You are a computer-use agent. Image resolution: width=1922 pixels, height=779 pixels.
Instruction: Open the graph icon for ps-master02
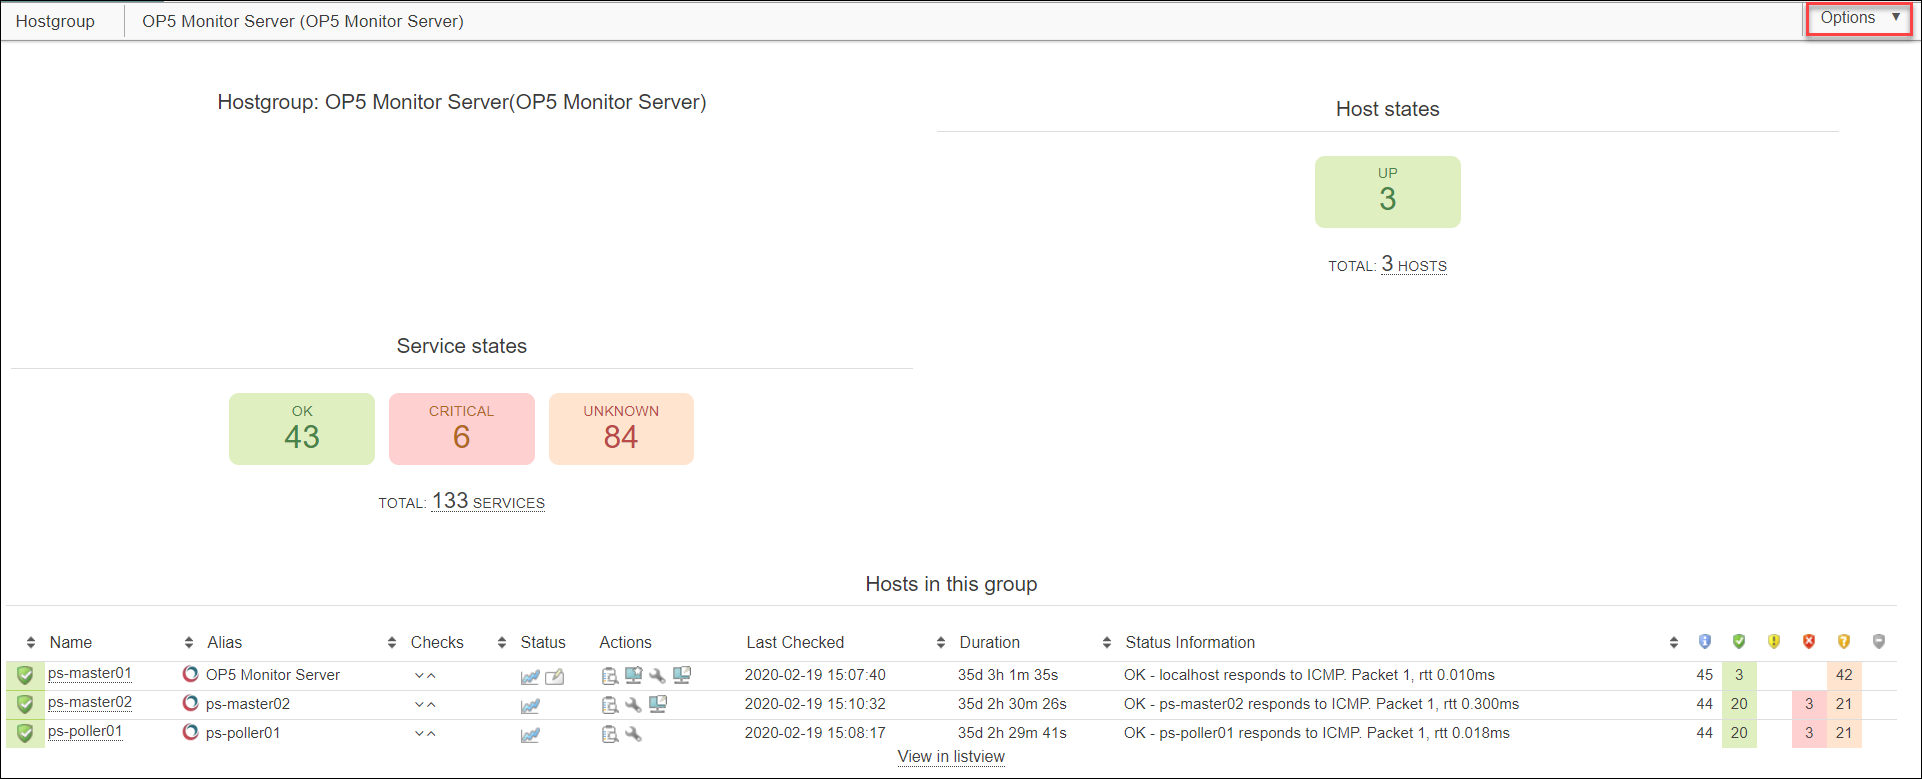[530, 706]
